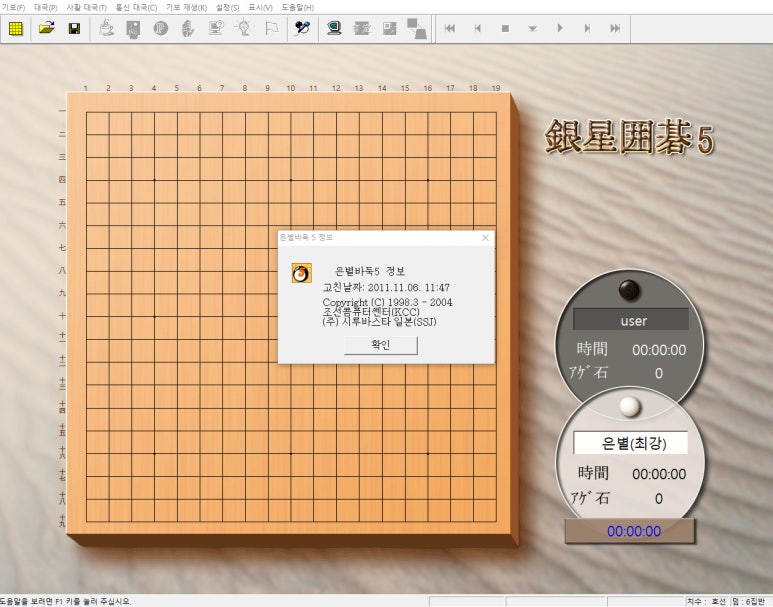This screenshot has width=773, height=607.
Task: Click the black stone in player panel
Action: pyautogui.click(x=630, y=290)
